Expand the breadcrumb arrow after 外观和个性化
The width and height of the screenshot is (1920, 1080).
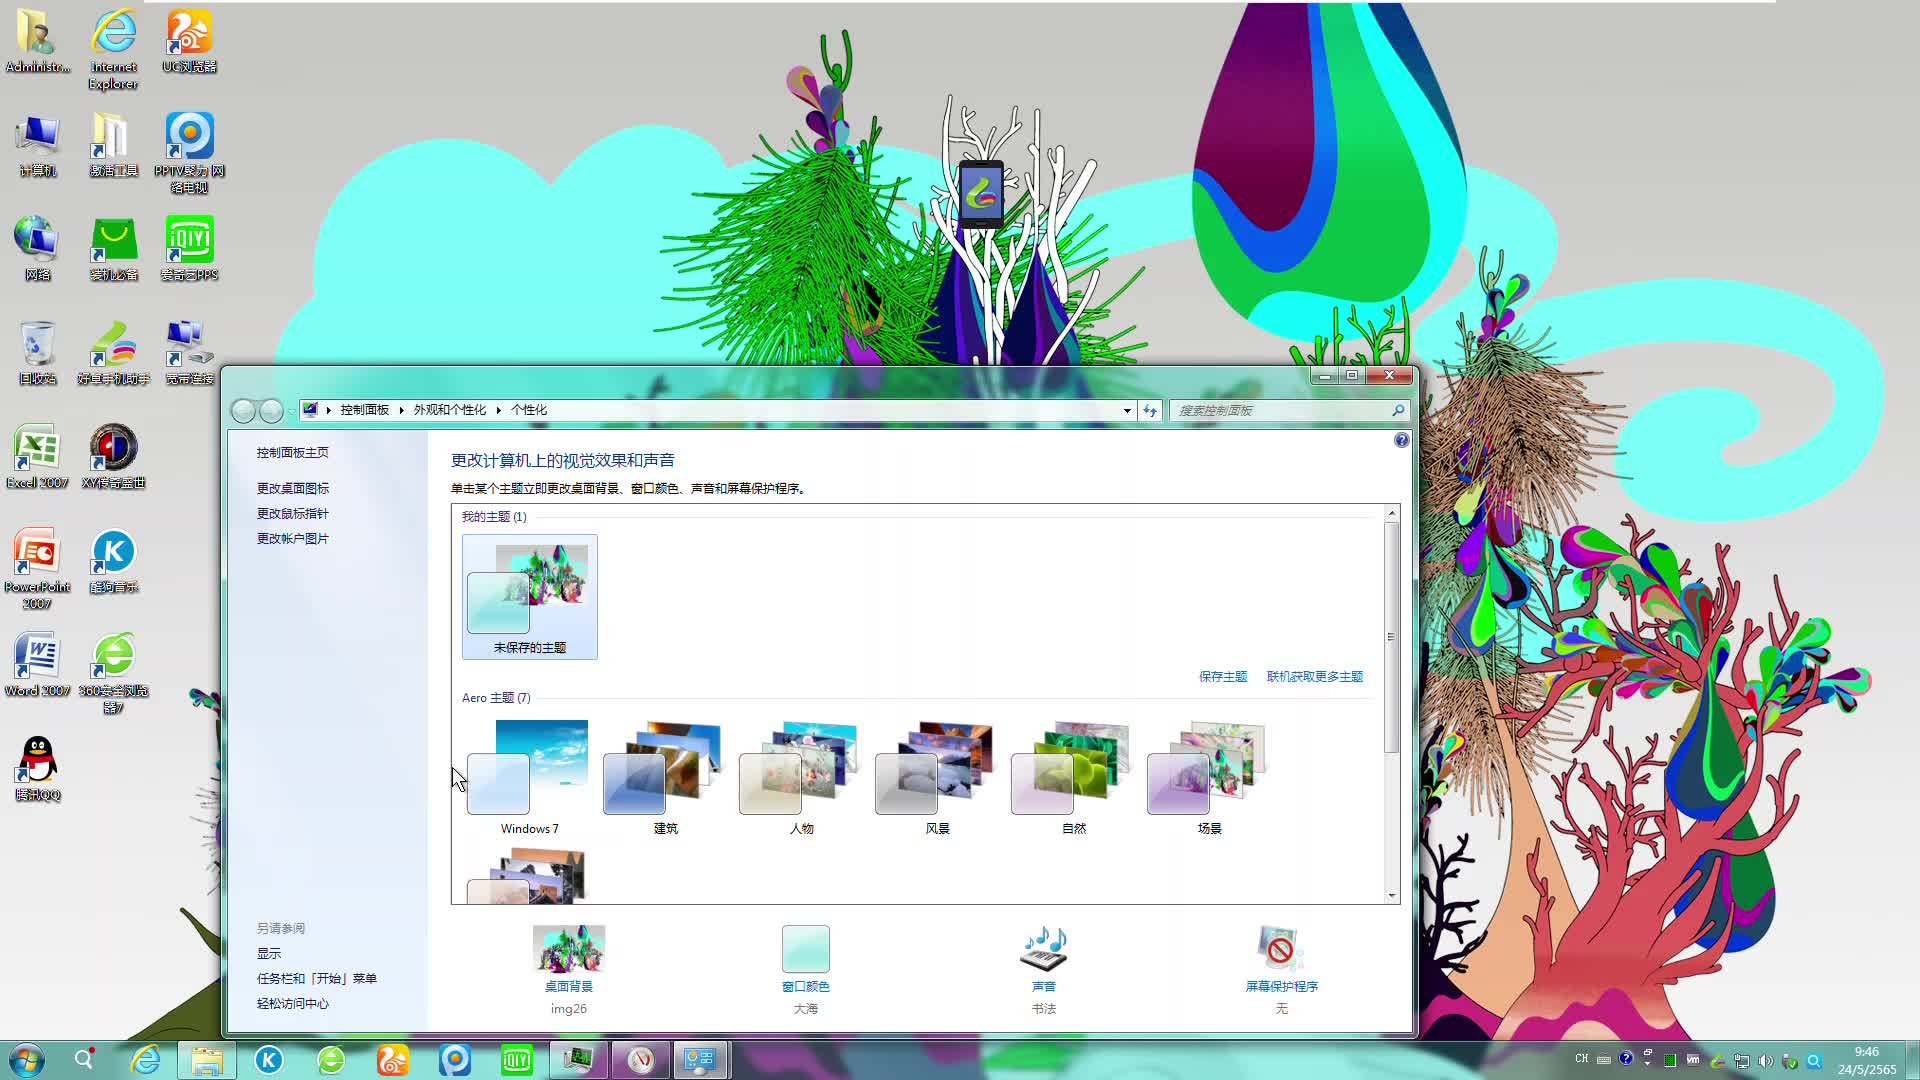[497, 409]
